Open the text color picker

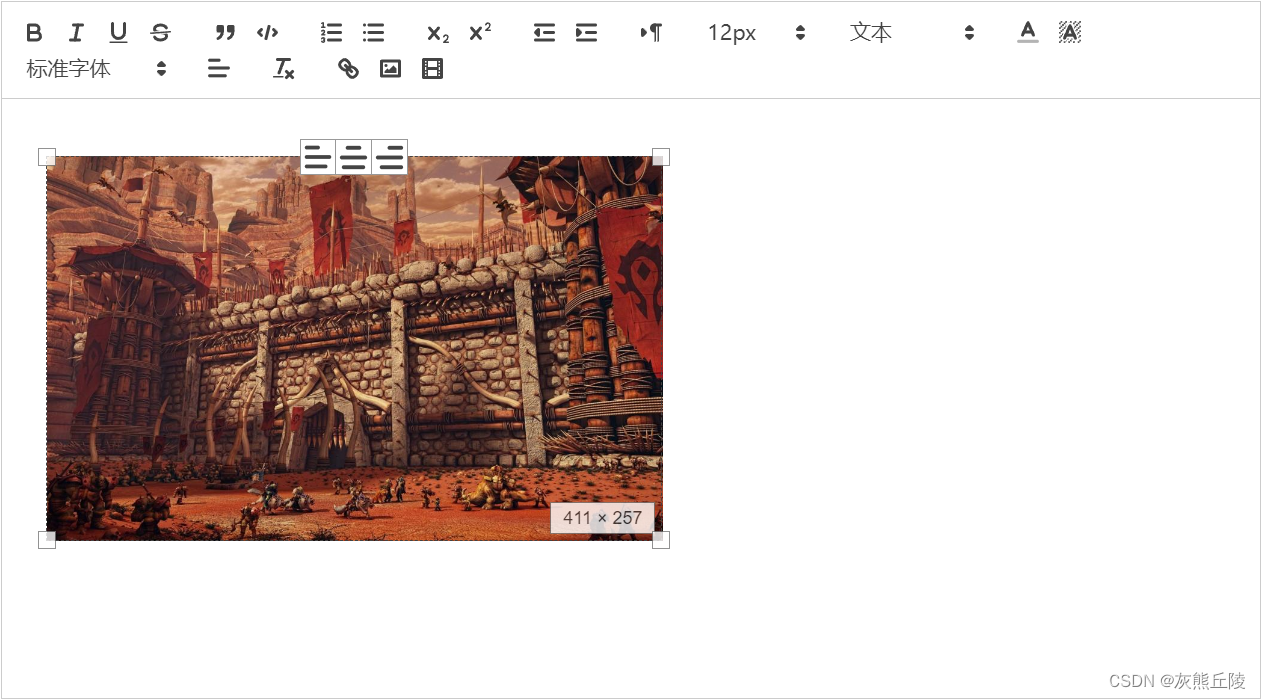[1028, 33]
